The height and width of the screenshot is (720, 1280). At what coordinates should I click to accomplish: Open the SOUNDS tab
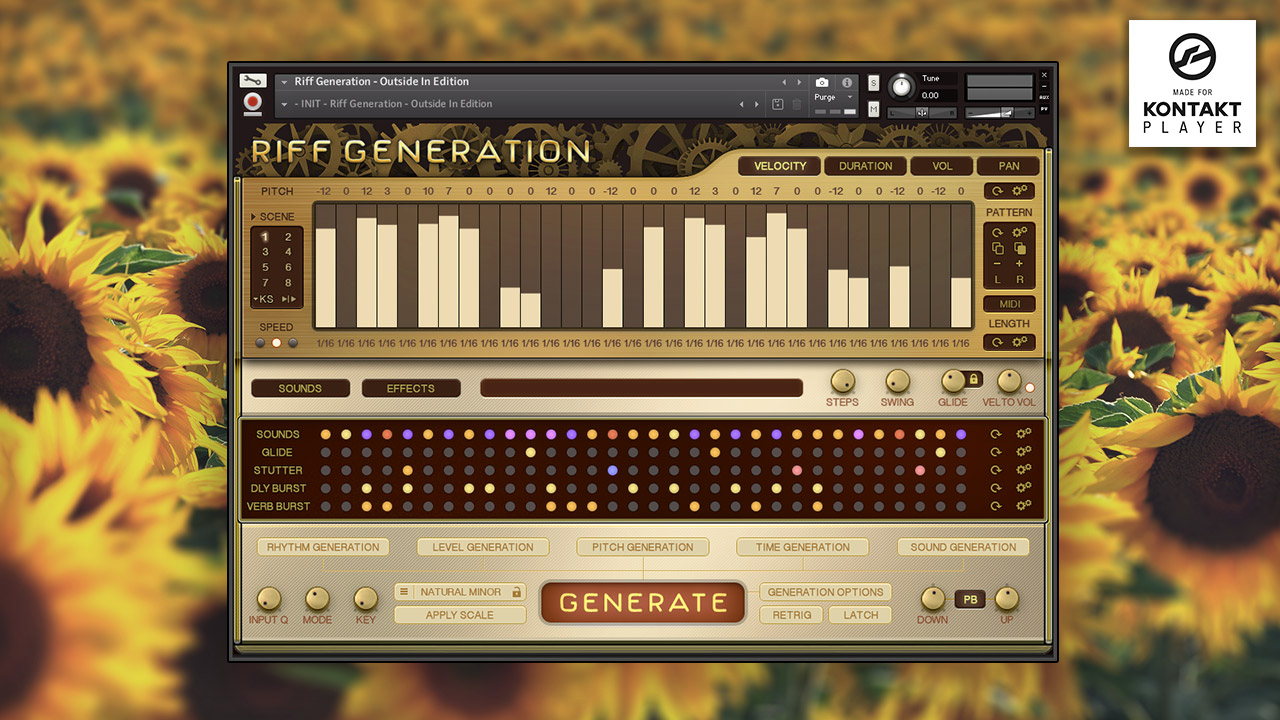301,388
